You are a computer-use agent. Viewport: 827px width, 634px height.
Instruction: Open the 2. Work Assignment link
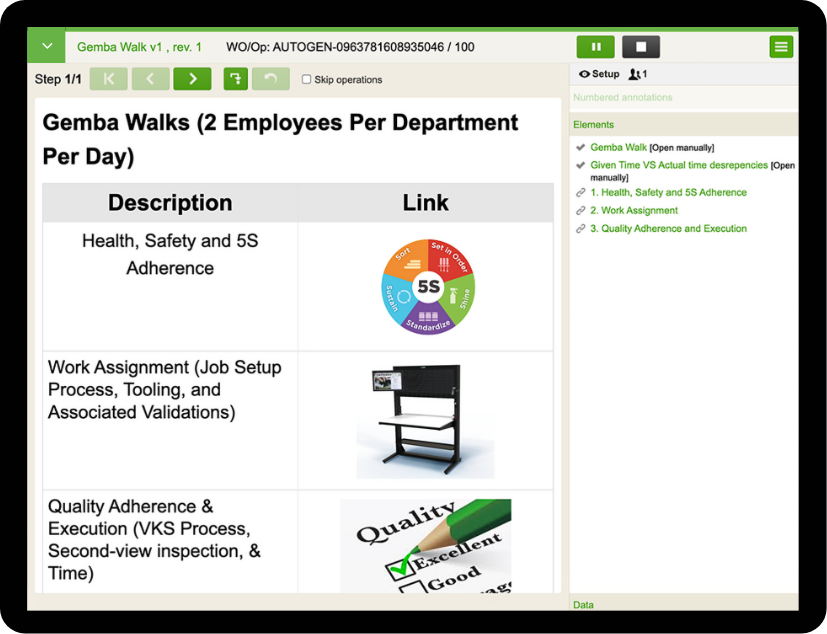tap(633, 210)
